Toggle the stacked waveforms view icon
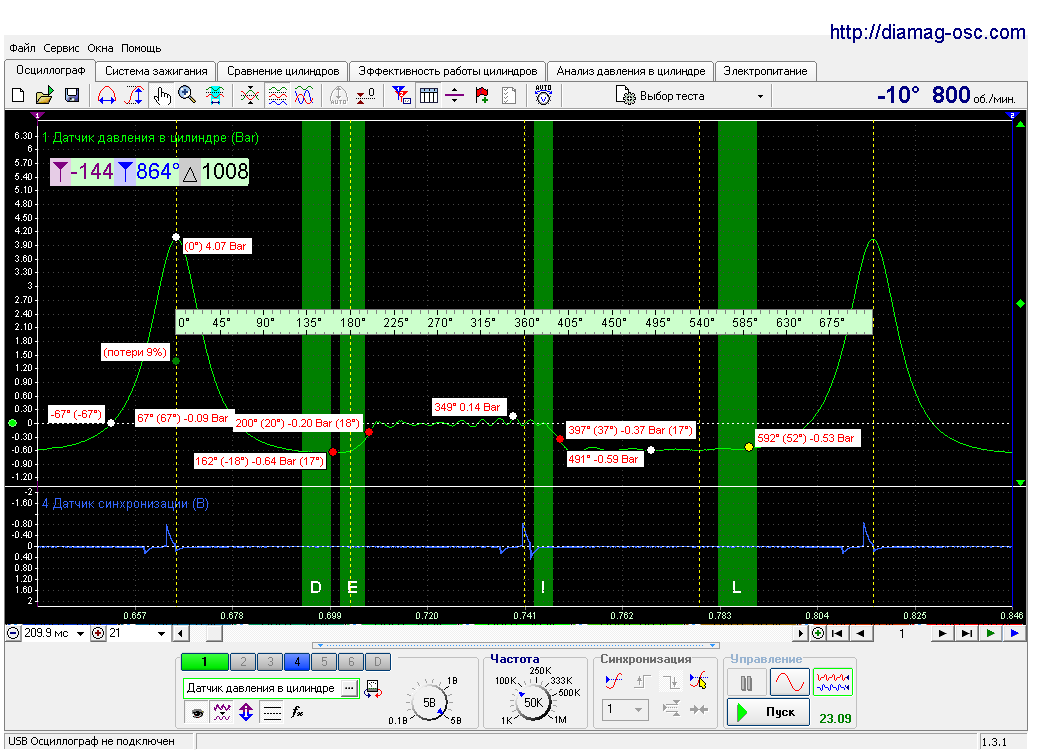Screen dimensions: 1040x754 point(278,95)
